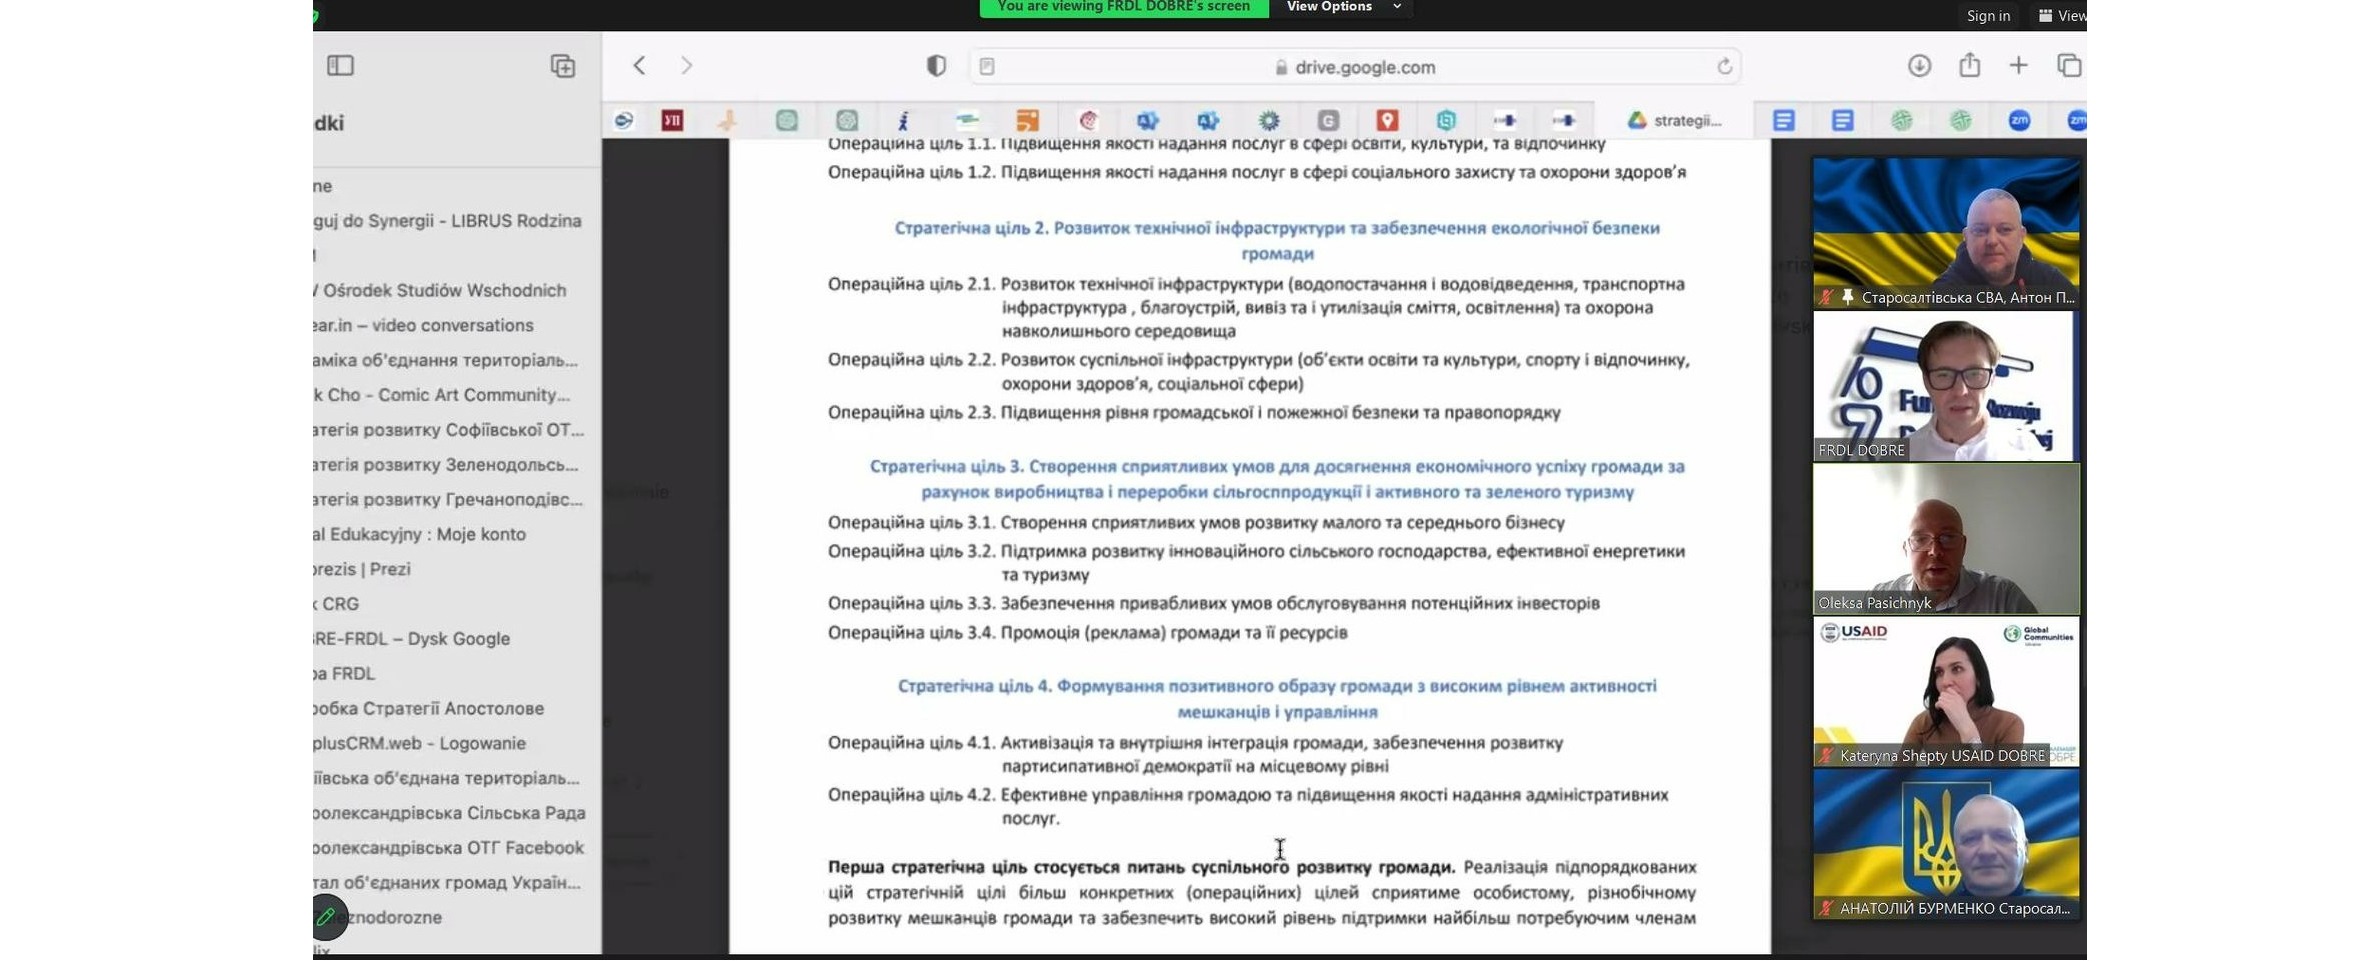
Task: Reload the page with refresh icon
Action: coord(1724,67)
